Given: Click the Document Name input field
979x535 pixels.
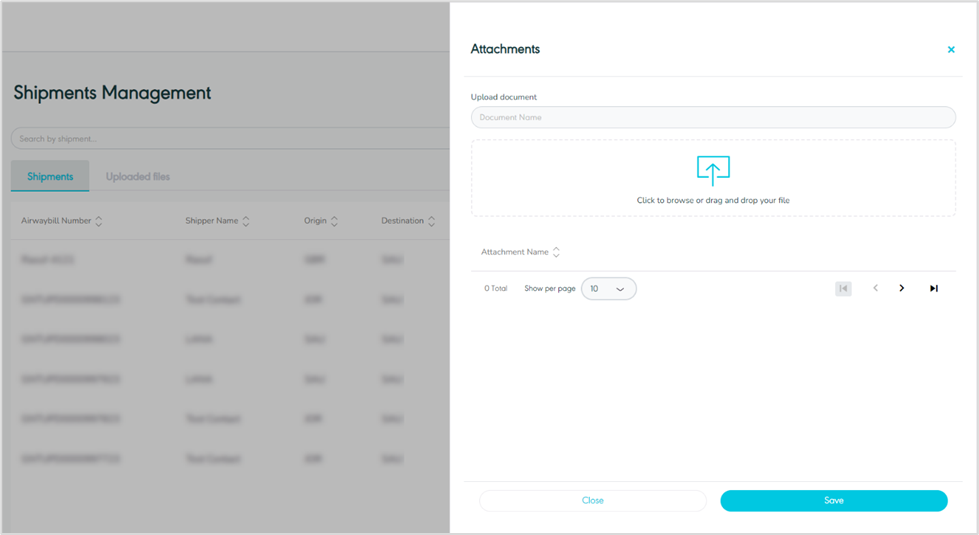Looking at the screenshot, I should click(712, 118).
